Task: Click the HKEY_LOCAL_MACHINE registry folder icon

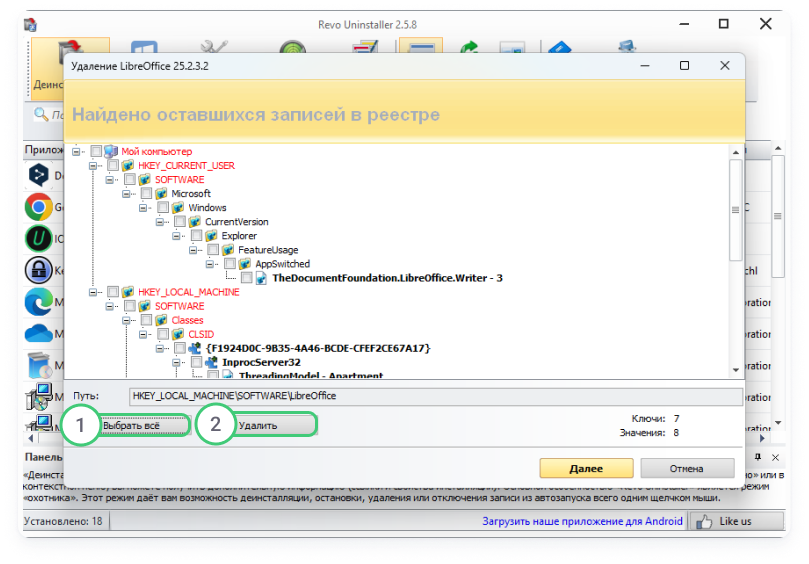Action: pyautogui.click(x=128, y=292)
